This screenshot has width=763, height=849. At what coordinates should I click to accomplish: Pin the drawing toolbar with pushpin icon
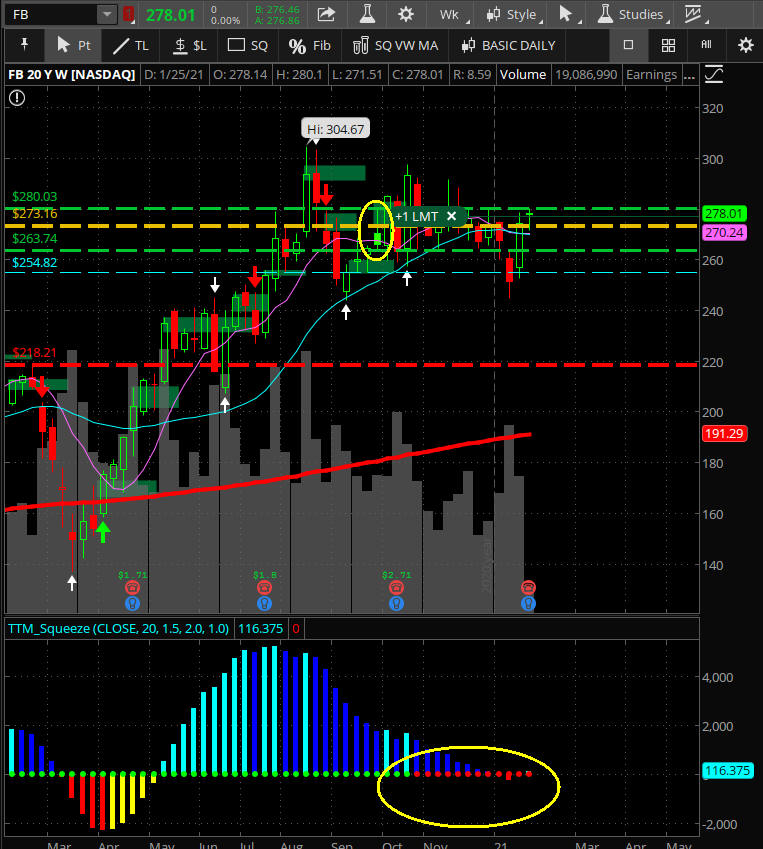(24, 45)
